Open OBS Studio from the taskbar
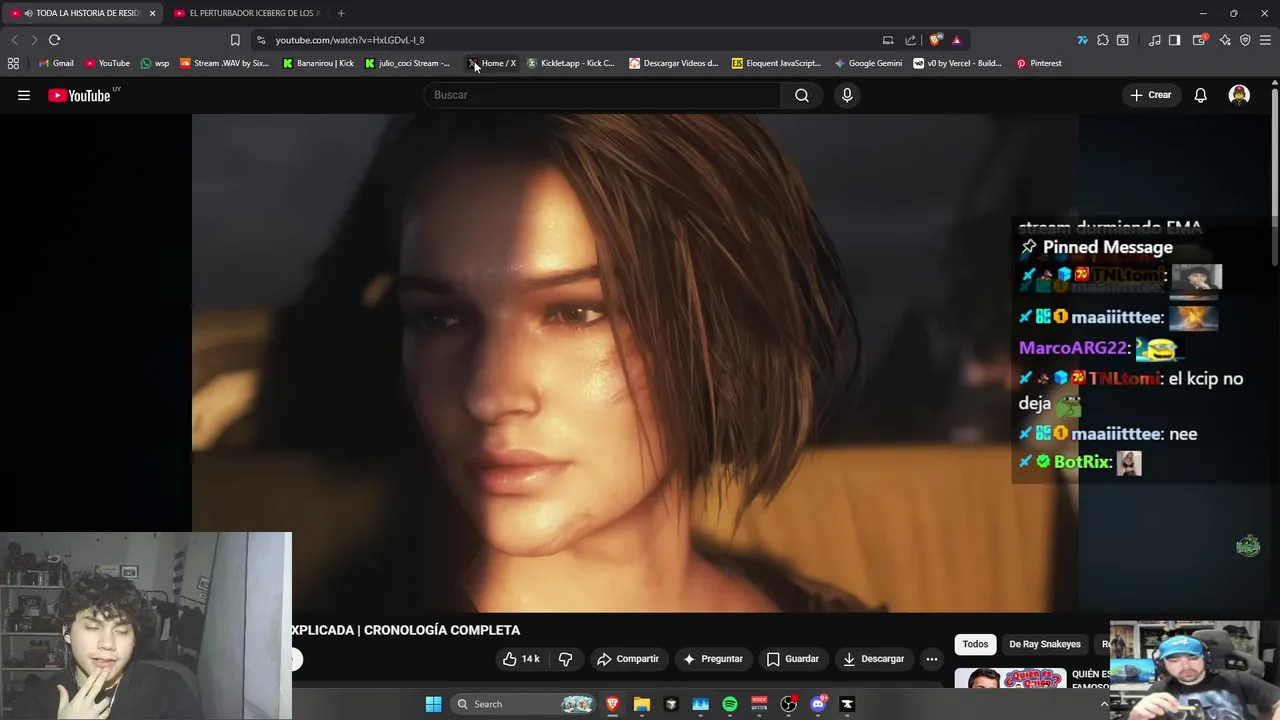The image size is (1280, 720). (x=788, y=704)
